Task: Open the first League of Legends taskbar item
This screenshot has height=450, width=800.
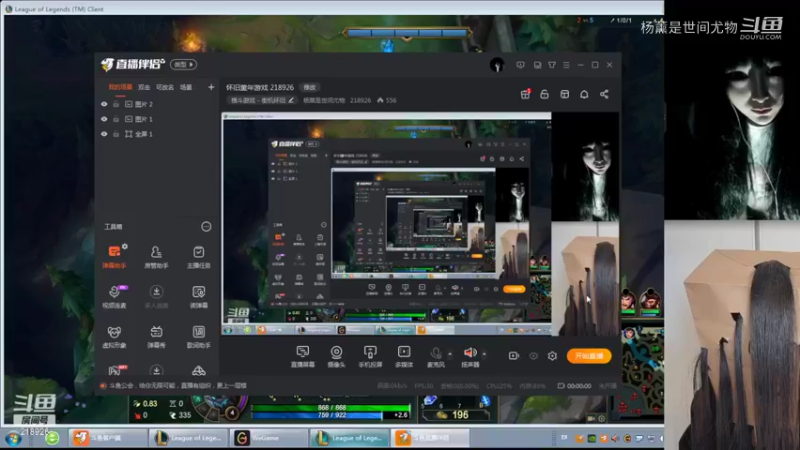Action: pos(188,438)
